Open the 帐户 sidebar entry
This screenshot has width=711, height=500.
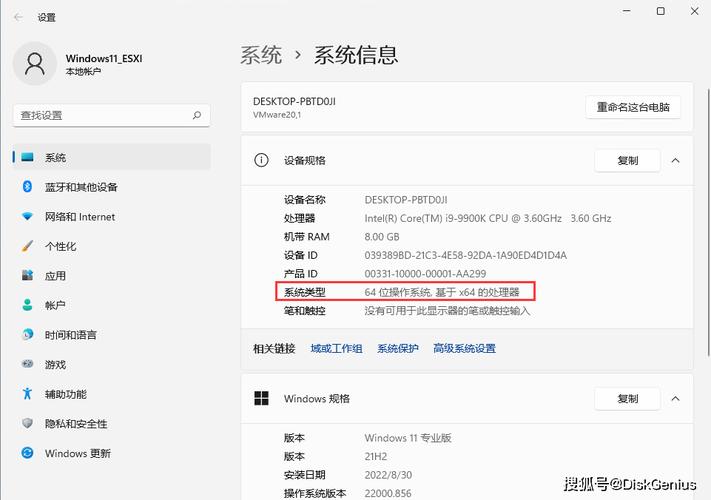coord(112,305)
